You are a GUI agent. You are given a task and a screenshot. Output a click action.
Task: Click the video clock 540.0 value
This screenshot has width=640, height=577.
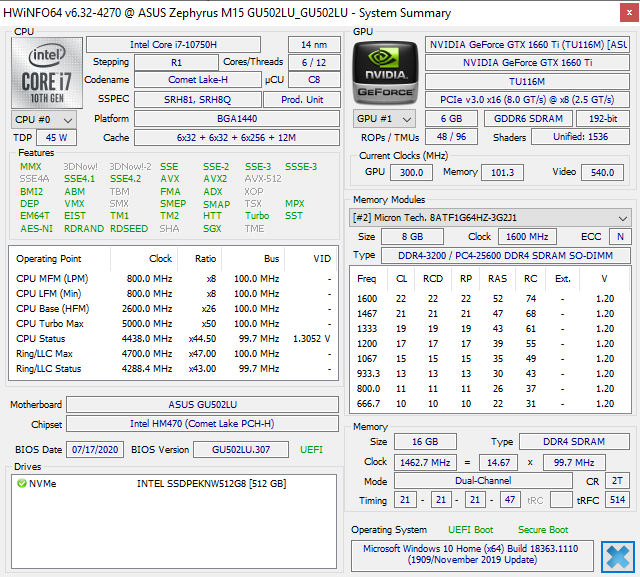pos(602,173)
